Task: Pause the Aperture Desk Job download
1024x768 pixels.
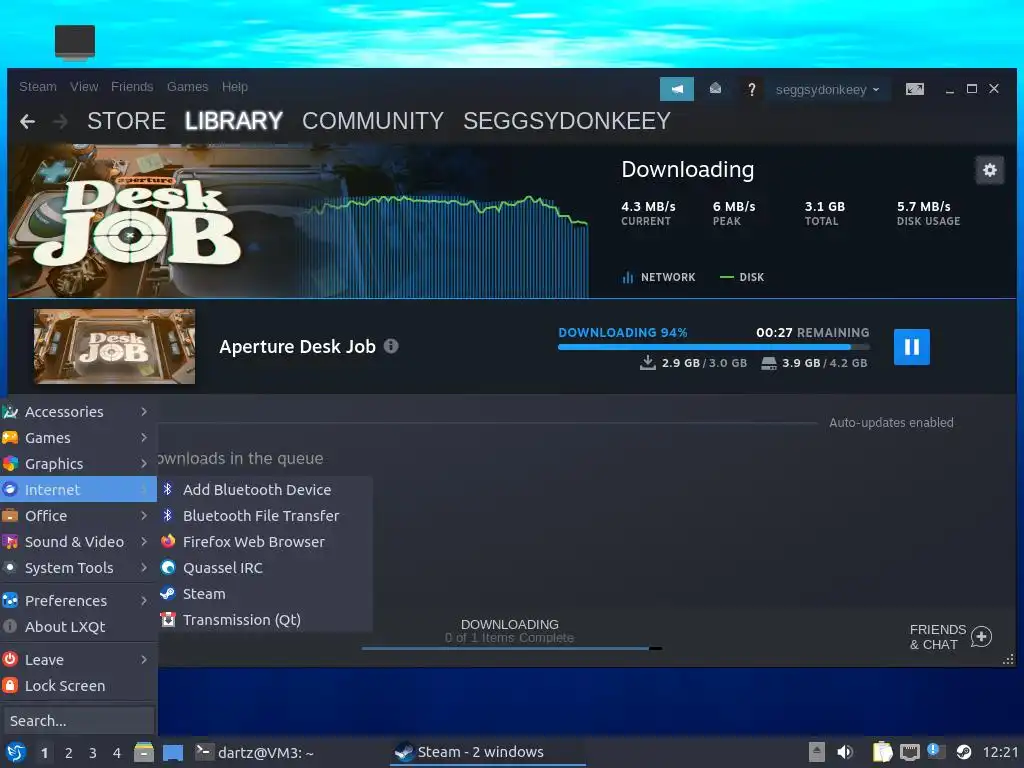Action: 911,347
